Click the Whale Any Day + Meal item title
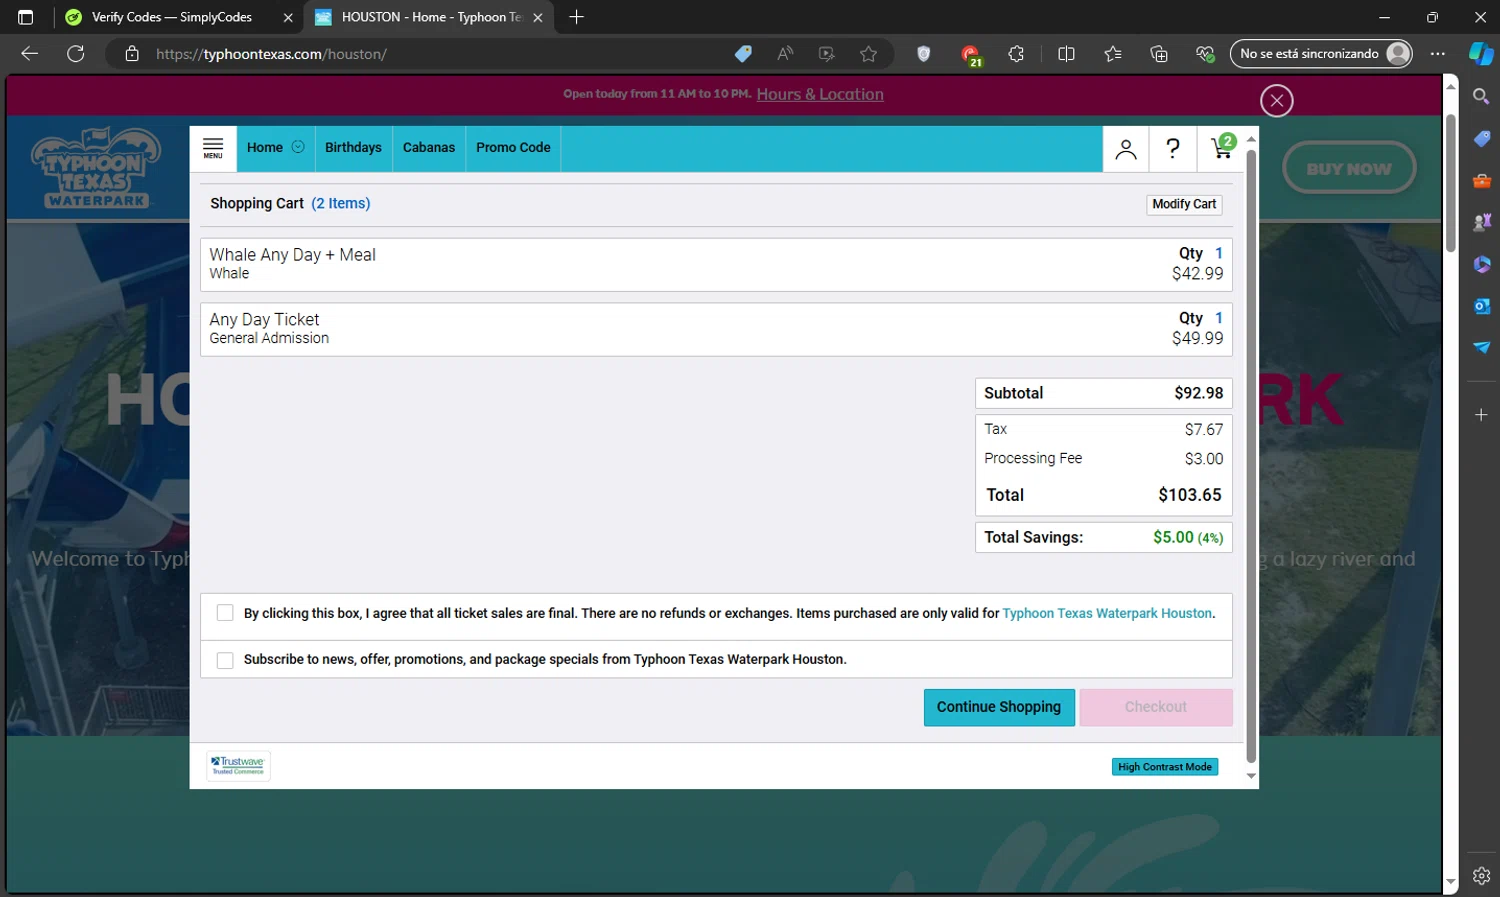Screen dimensions: 1500x897 click(x=292, y=255)
